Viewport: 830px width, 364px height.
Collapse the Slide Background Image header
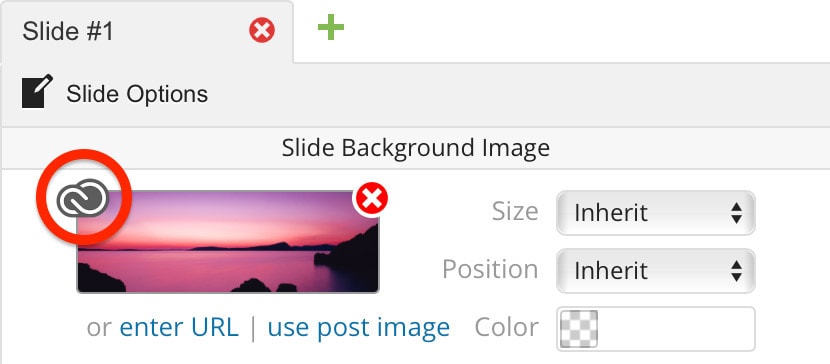(416, 148)
